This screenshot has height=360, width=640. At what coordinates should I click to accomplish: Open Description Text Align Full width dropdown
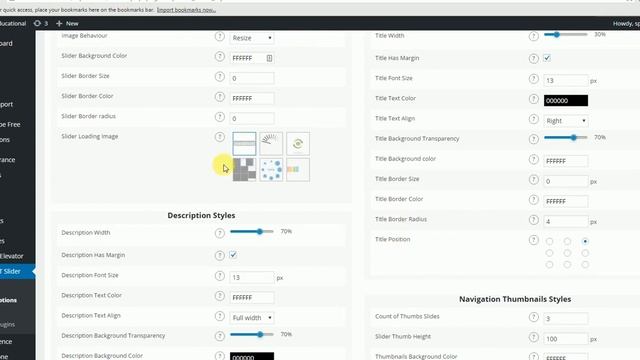point(251,318)
